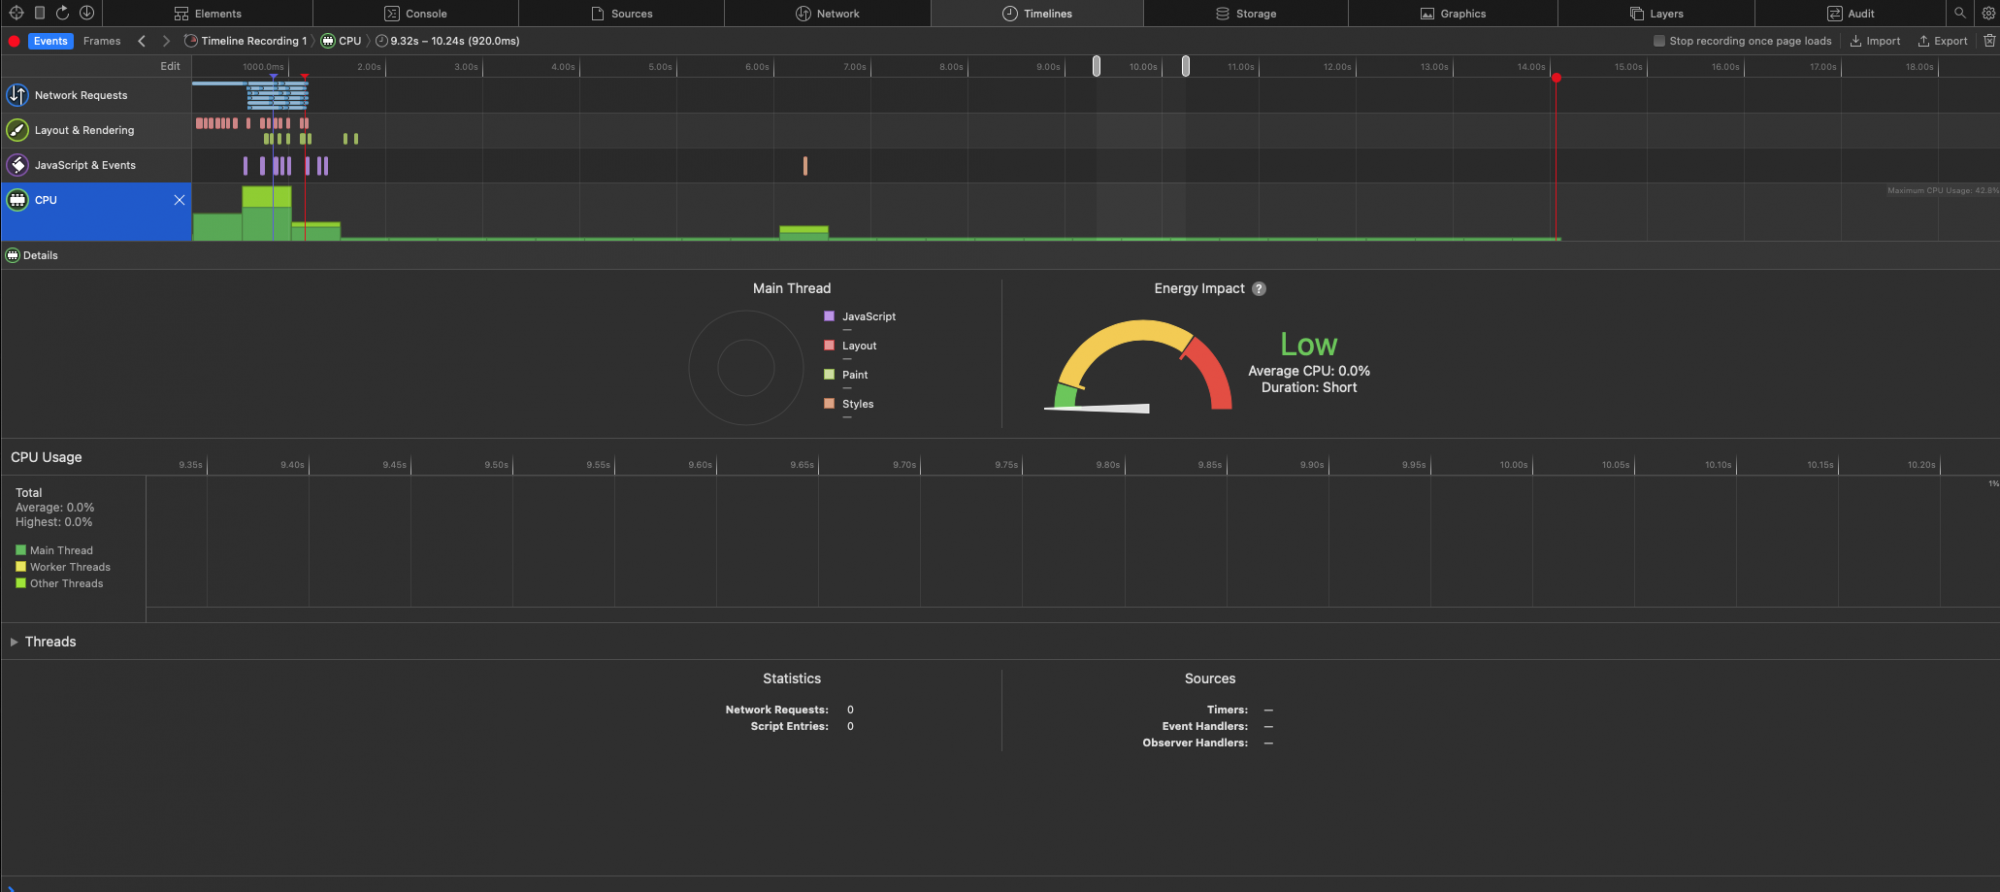
Task: Click the Network Requests timeline icon
Action: click(x=17, y=95)
